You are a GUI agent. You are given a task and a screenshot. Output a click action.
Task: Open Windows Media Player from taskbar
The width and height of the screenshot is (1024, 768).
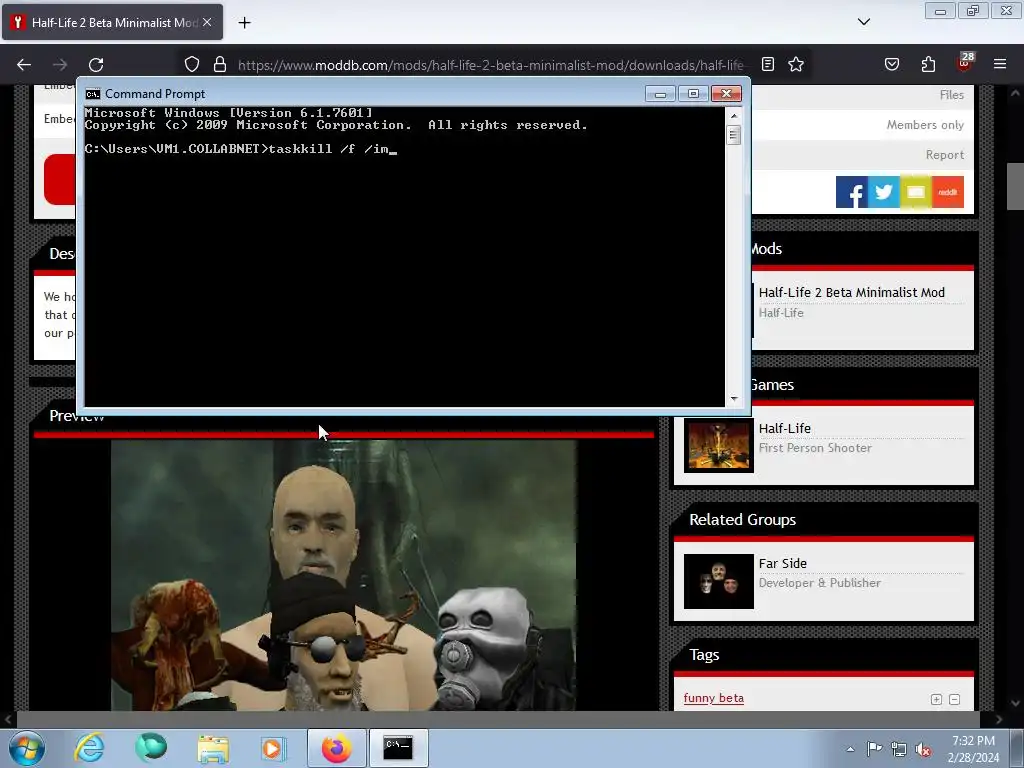(x=274, y=748)
